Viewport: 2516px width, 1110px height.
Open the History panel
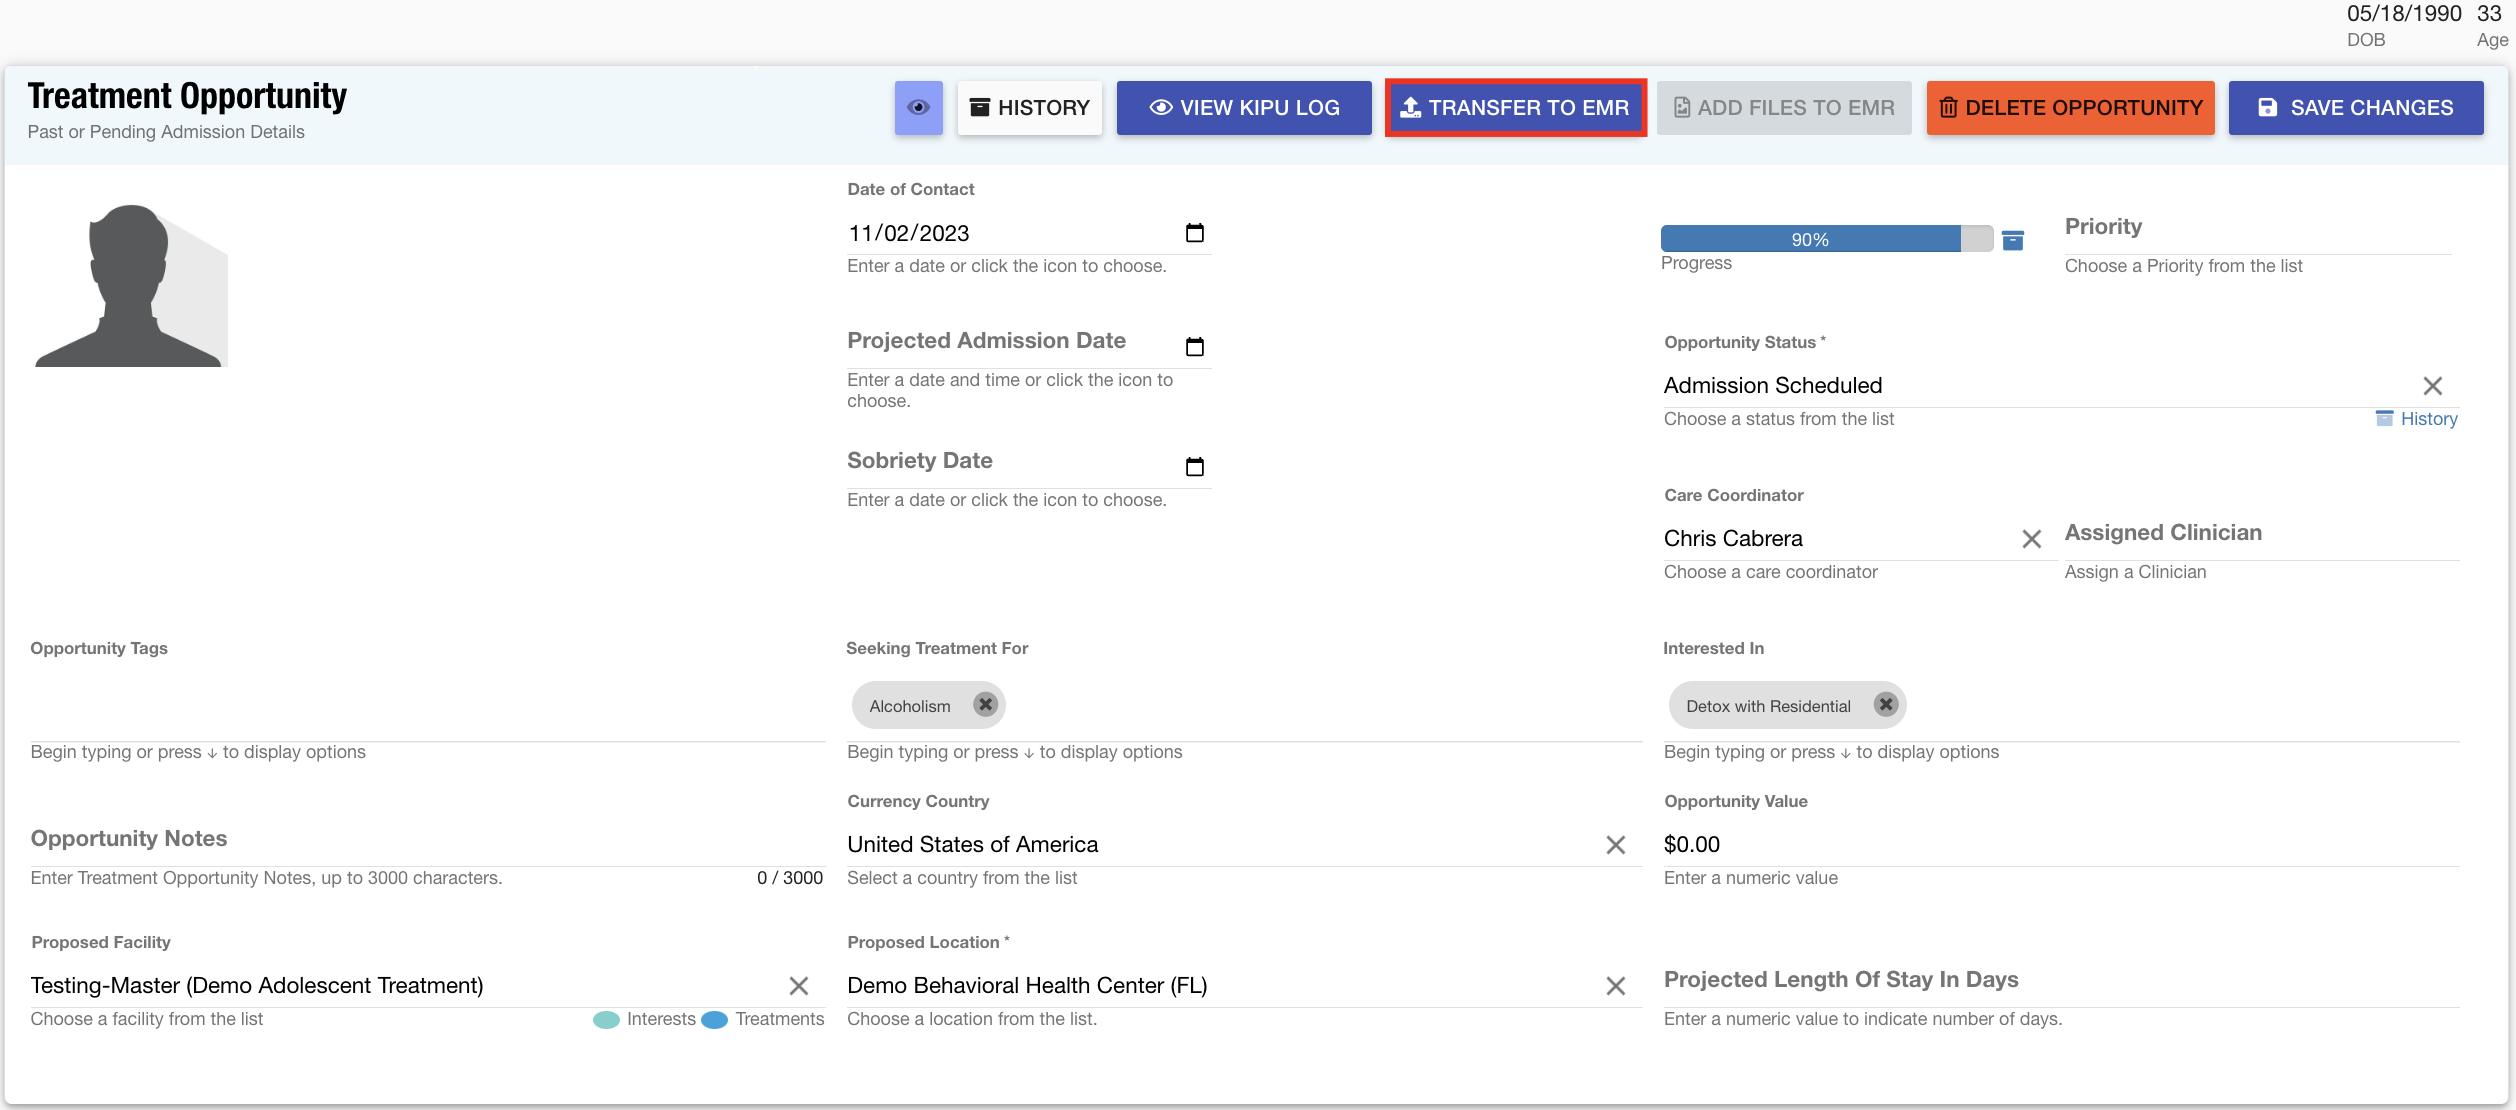coord(1029,107)
